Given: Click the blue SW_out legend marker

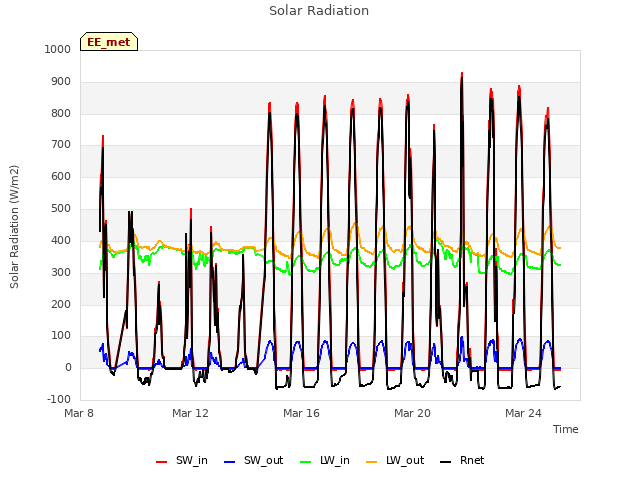Looking at the screenshot, I should point(230,462).
